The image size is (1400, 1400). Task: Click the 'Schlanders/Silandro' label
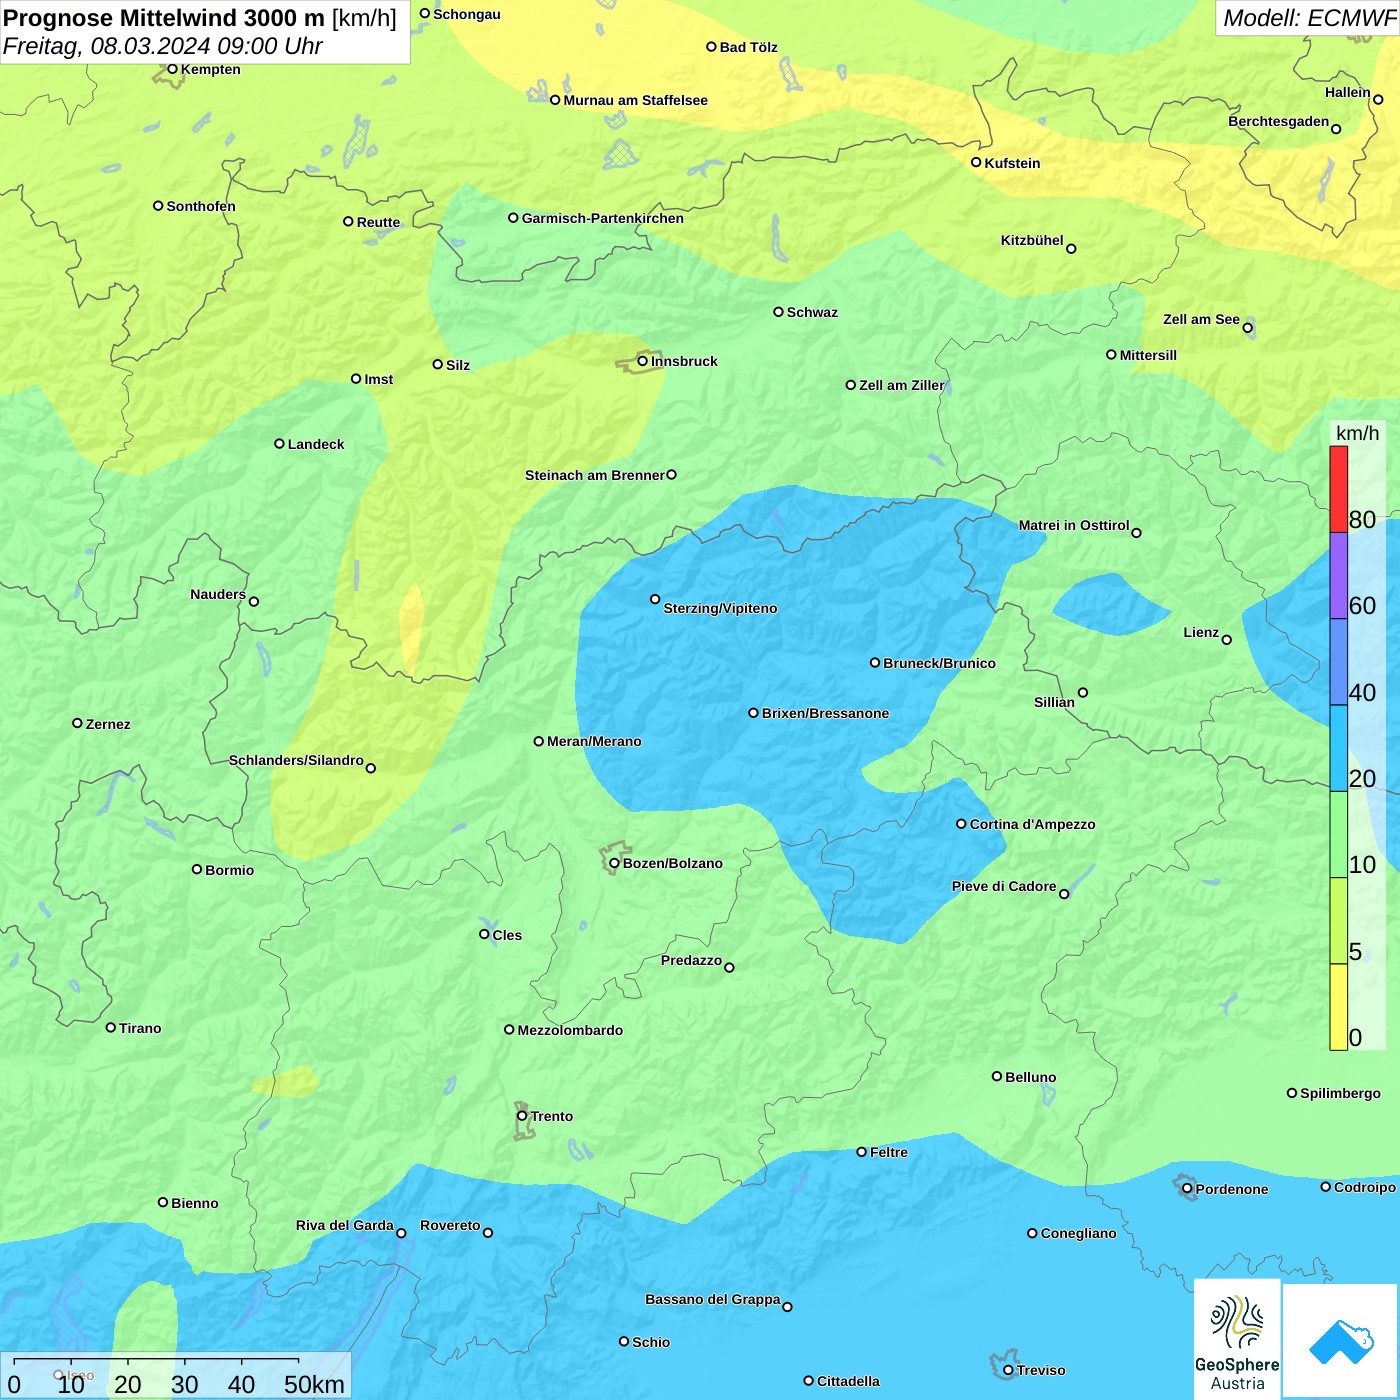(296, 760)
